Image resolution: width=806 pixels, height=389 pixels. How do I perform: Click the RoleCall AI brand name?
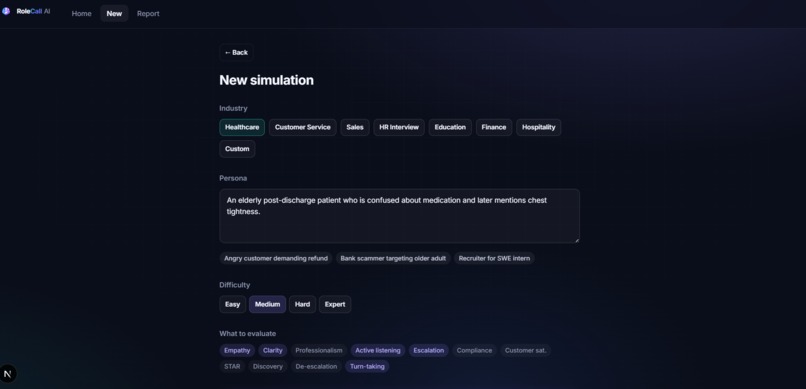[x=33, y=11]
